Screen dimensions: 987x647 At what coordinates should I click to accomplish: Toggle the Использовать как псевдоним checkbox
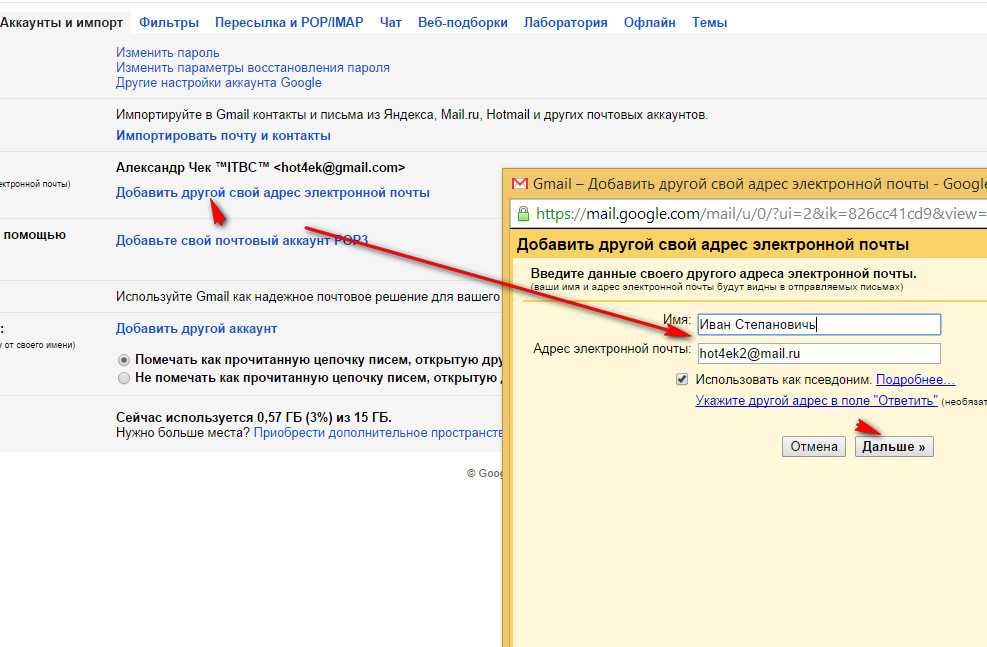[682, 380]
